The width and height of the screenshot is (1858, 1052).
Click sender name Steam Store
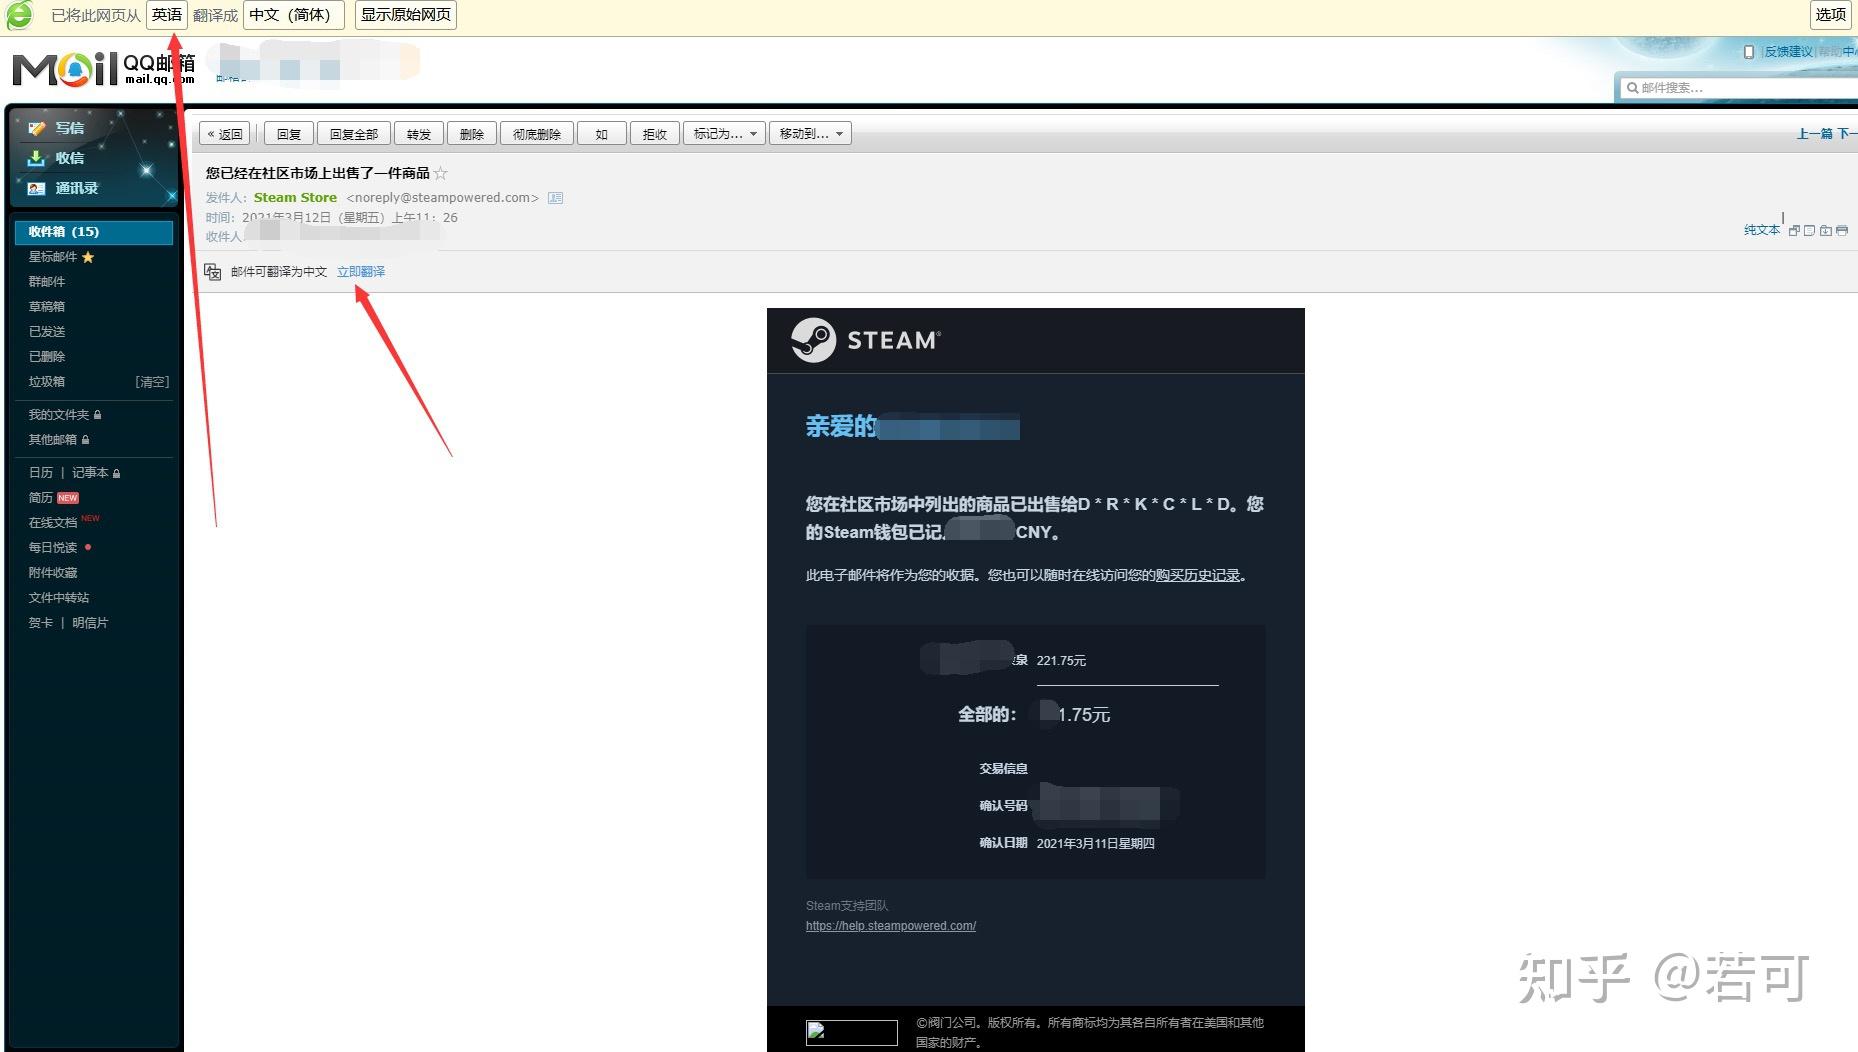coord(295,198)
